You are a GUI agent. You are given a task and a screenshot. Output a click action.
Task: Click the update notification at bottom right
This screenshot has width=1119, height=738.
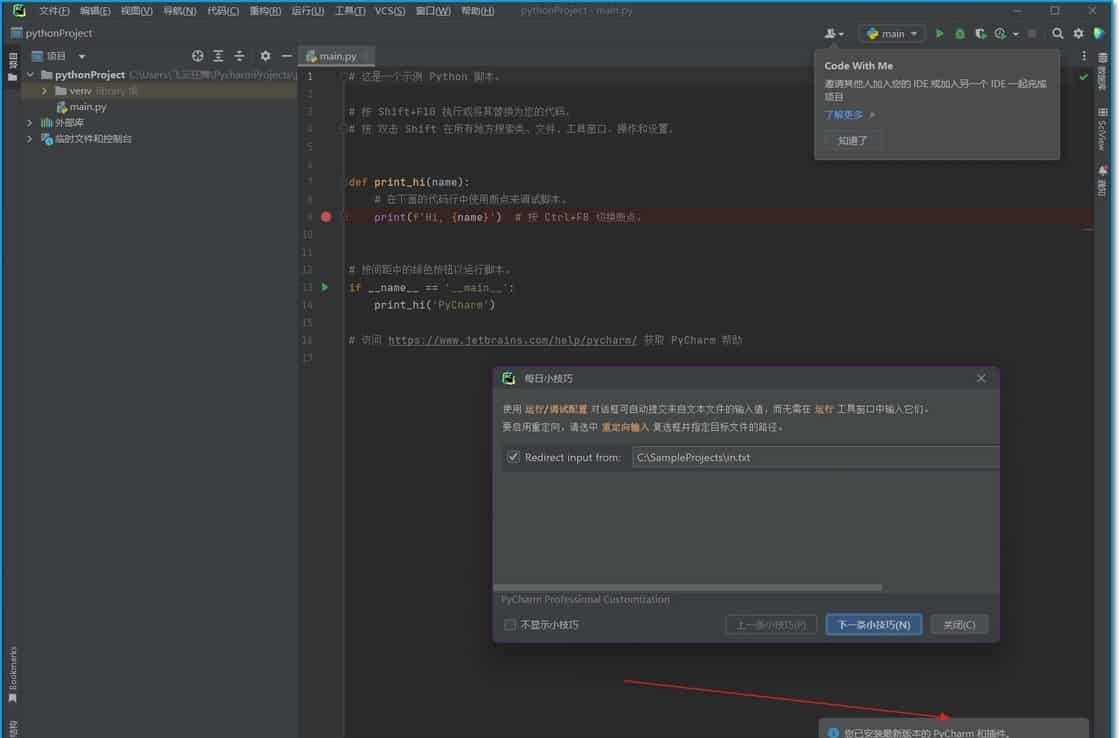(x=953, y=729)
